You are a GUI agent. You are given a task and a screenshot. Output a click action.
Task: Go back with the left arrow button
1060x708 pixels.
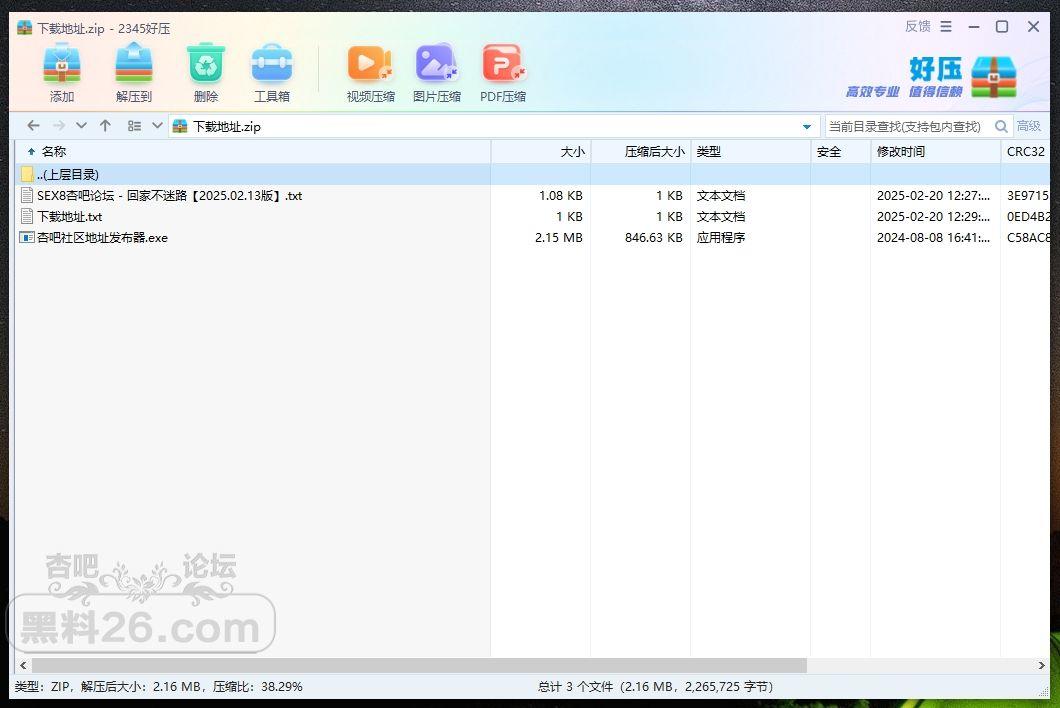coord(33,126)
